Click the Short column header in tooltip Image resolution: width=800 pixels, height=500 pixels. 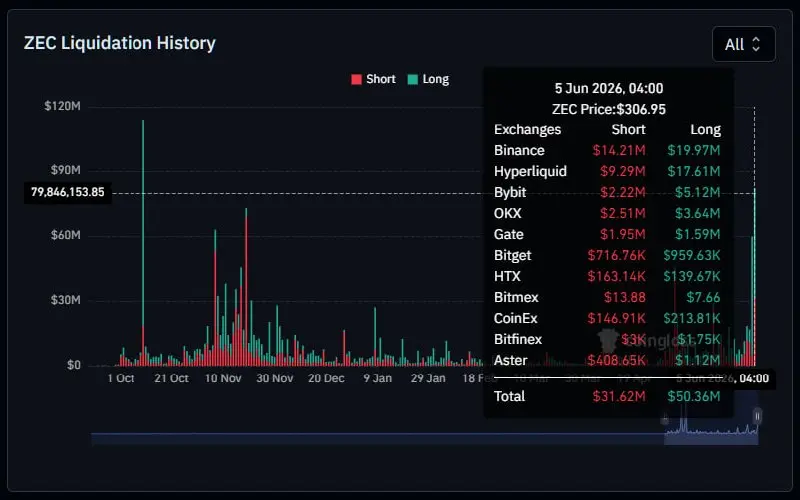[629, 130]
